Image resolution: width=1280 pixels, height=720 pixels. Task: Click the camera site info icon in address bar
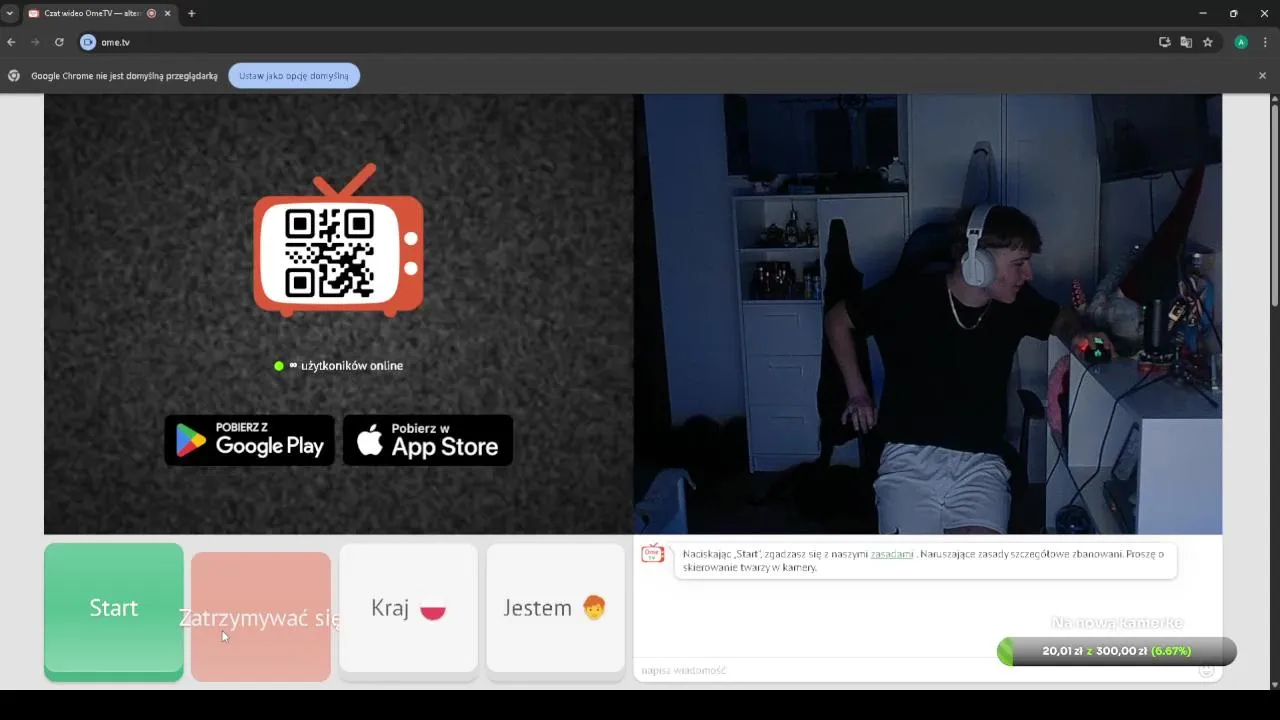pos(88,42)
